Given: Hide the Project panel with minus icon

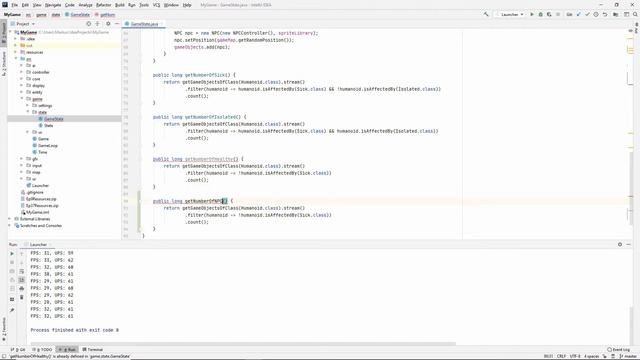Looking at the screenshot, I should coord(117,24).
